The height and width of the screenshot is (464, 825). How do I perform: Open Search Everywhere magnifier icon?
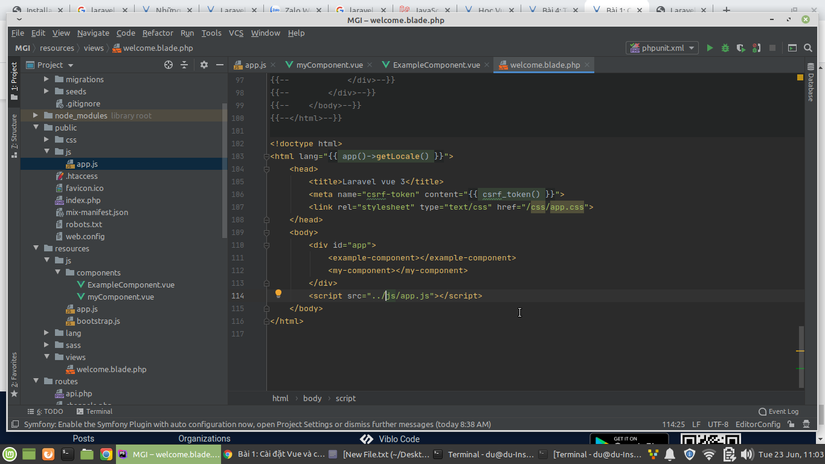(808, 48)
